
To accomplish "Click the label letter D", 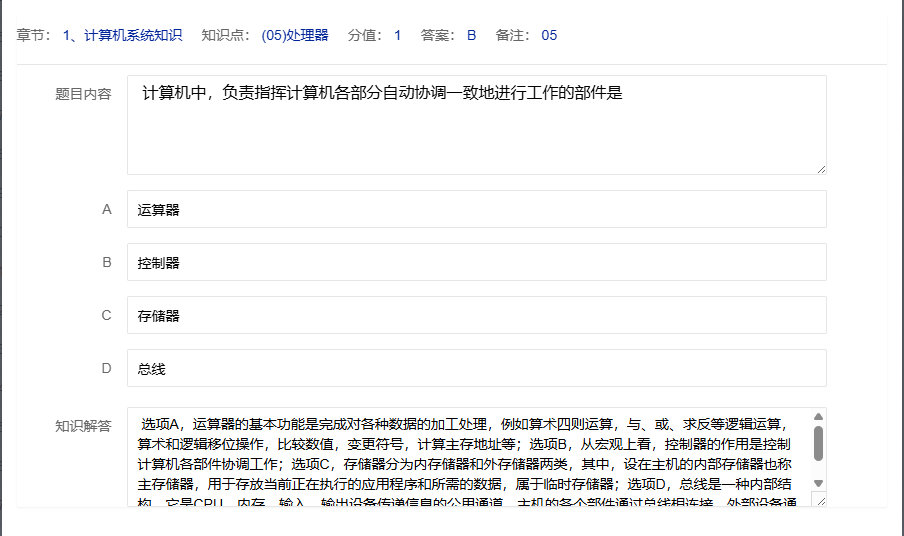I will [x=107, y=368].
